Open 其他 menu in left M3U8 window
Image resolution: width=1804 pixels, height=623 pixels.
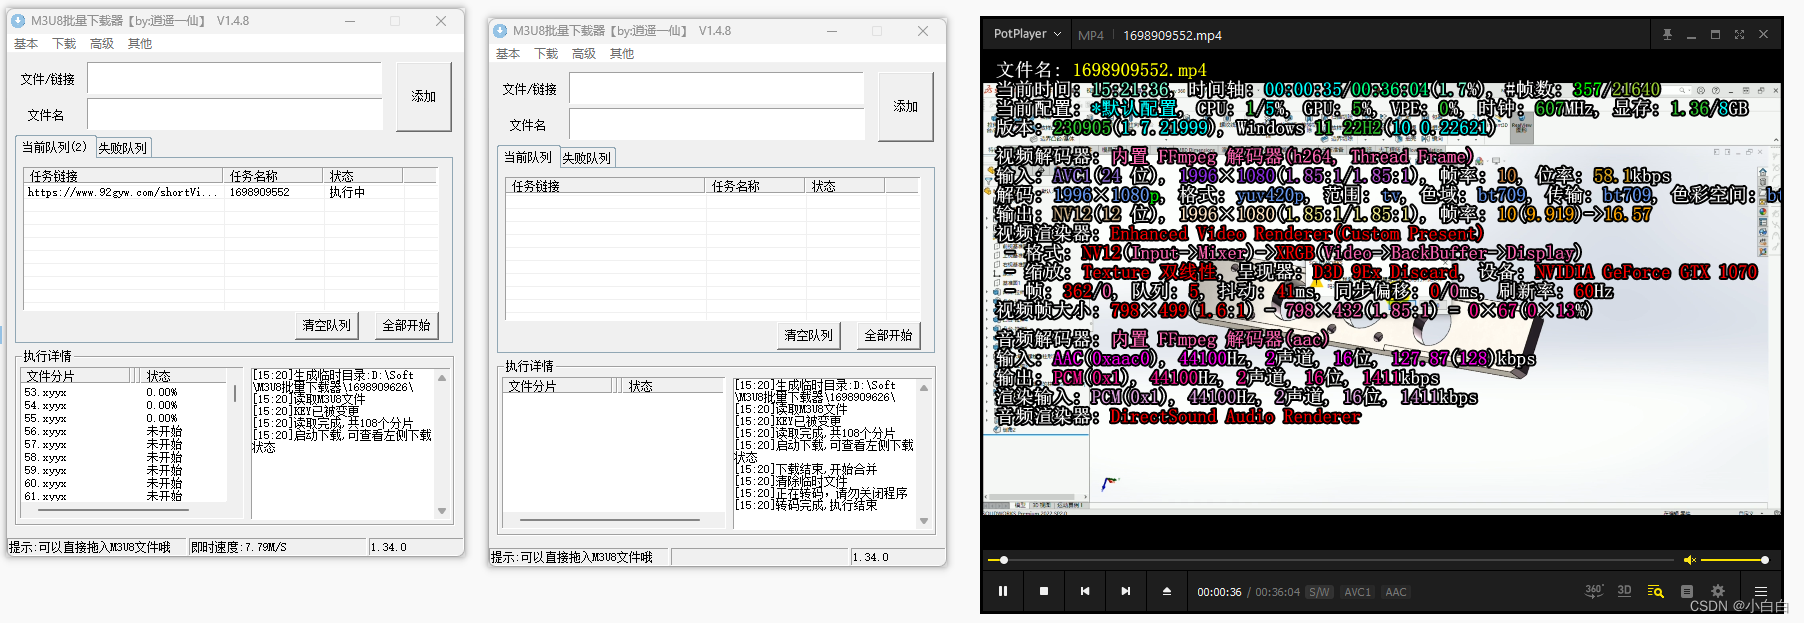tap(140, 44)
